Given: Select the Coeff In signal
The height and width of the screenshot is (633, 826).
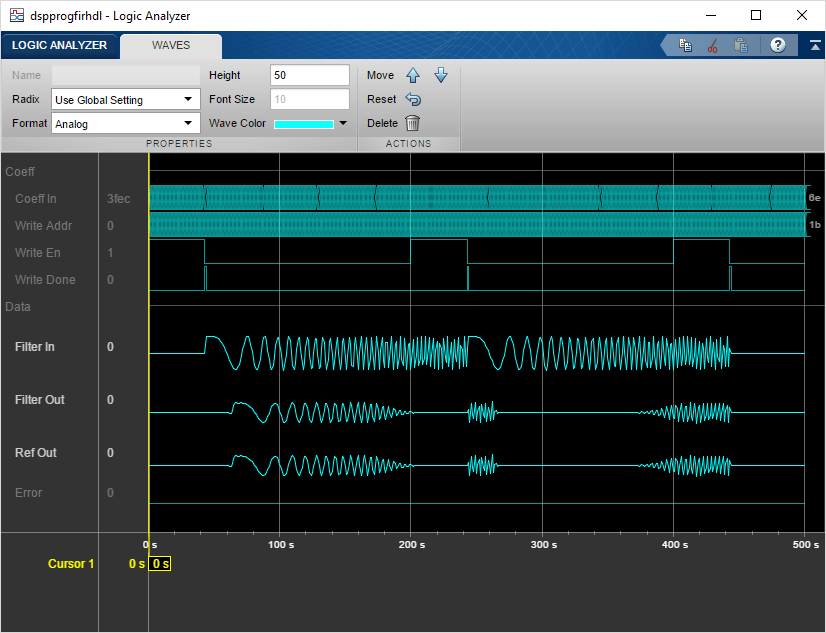Looking at the screenshot, I should pyautogui.click(x=36, y=199).
